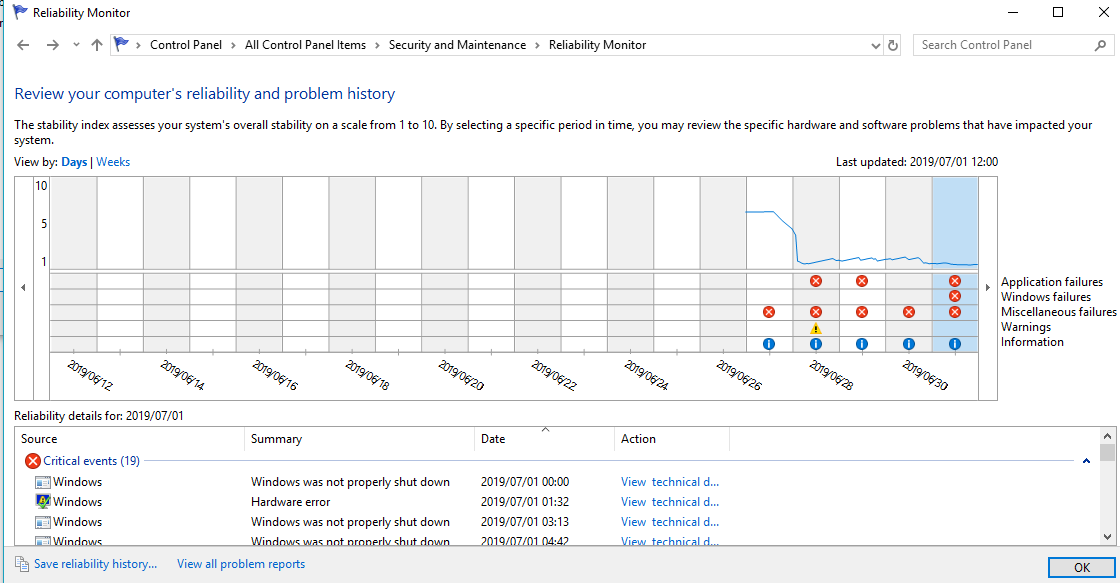The height and width of the screenshot is (583, 1120).
Task: Sort by the Action column header
Action: [x=672, y=439]
